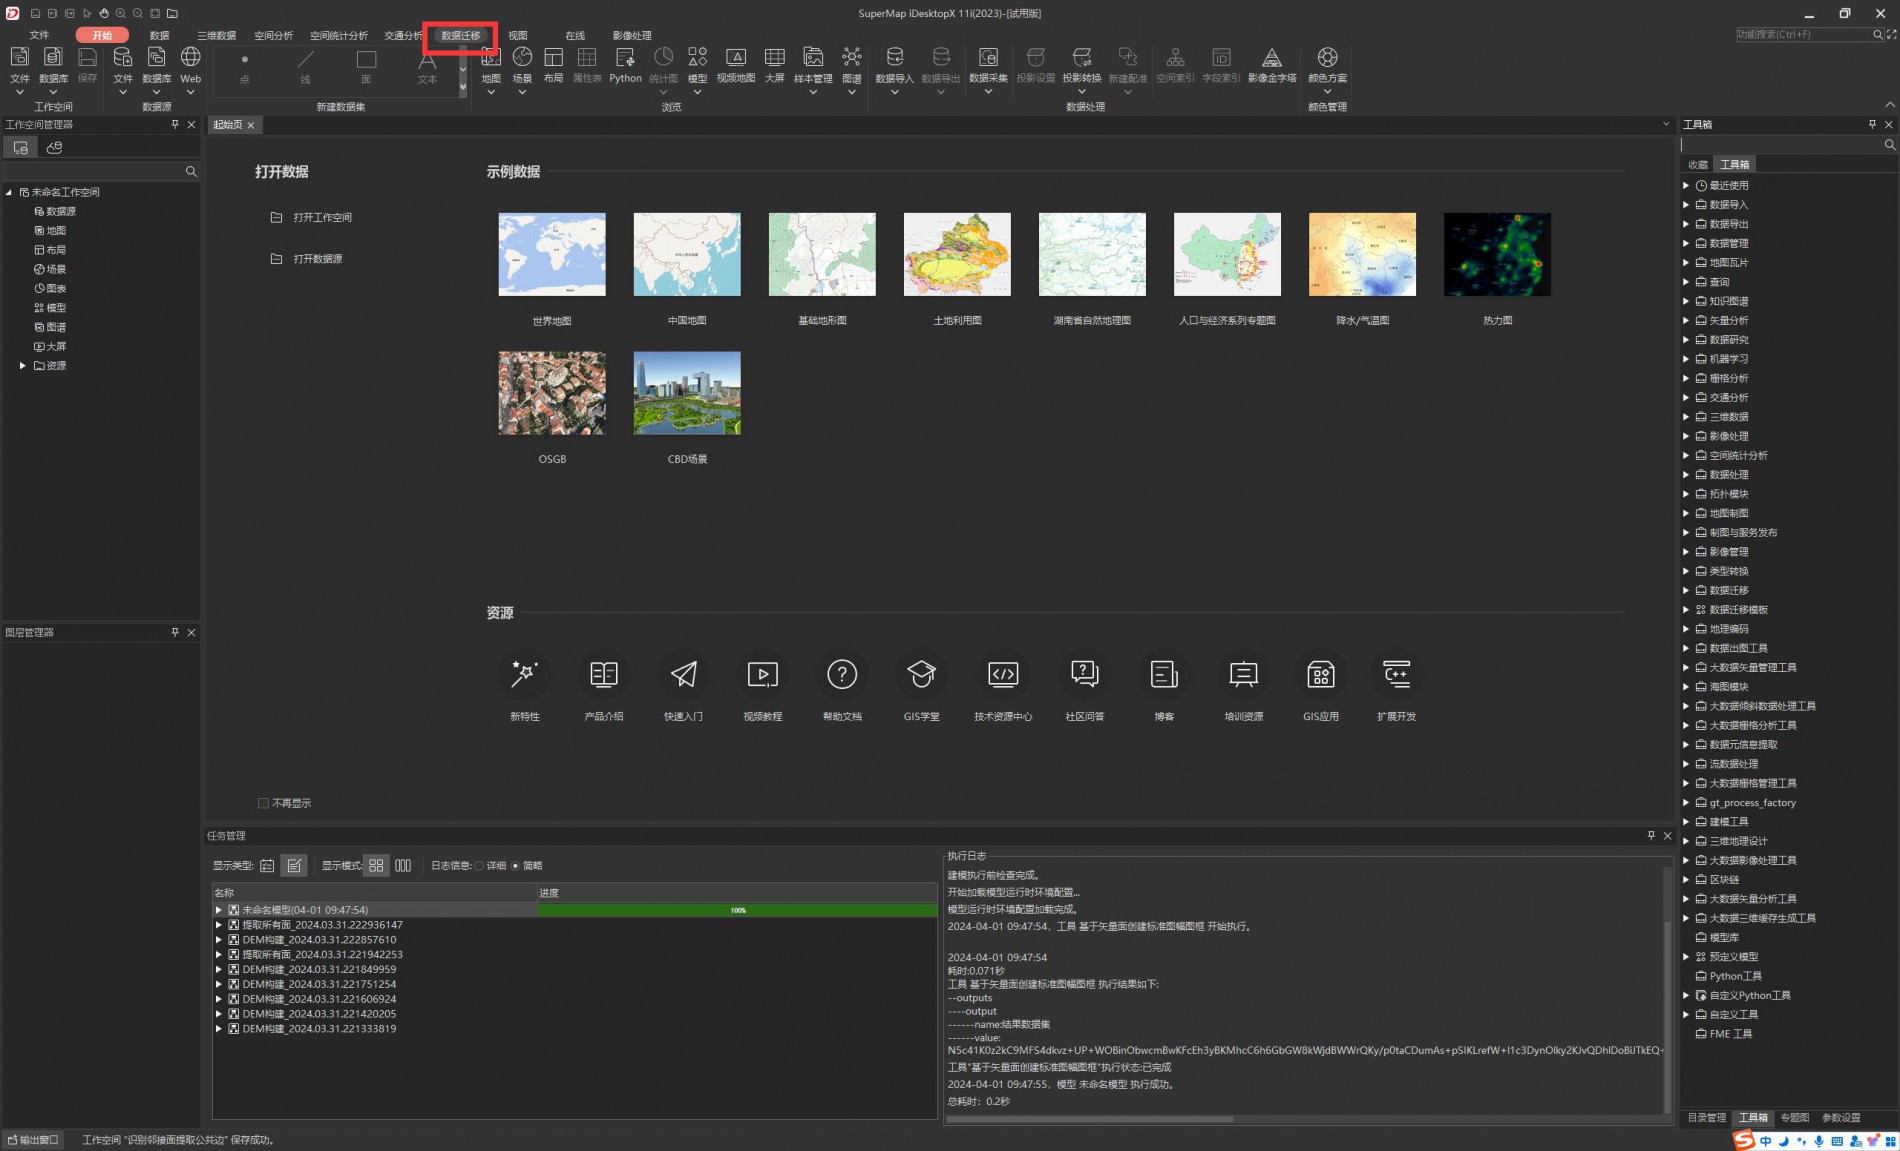
Task: Expand the 矢量分析 toolbox group
Action: click(1686, 320)
